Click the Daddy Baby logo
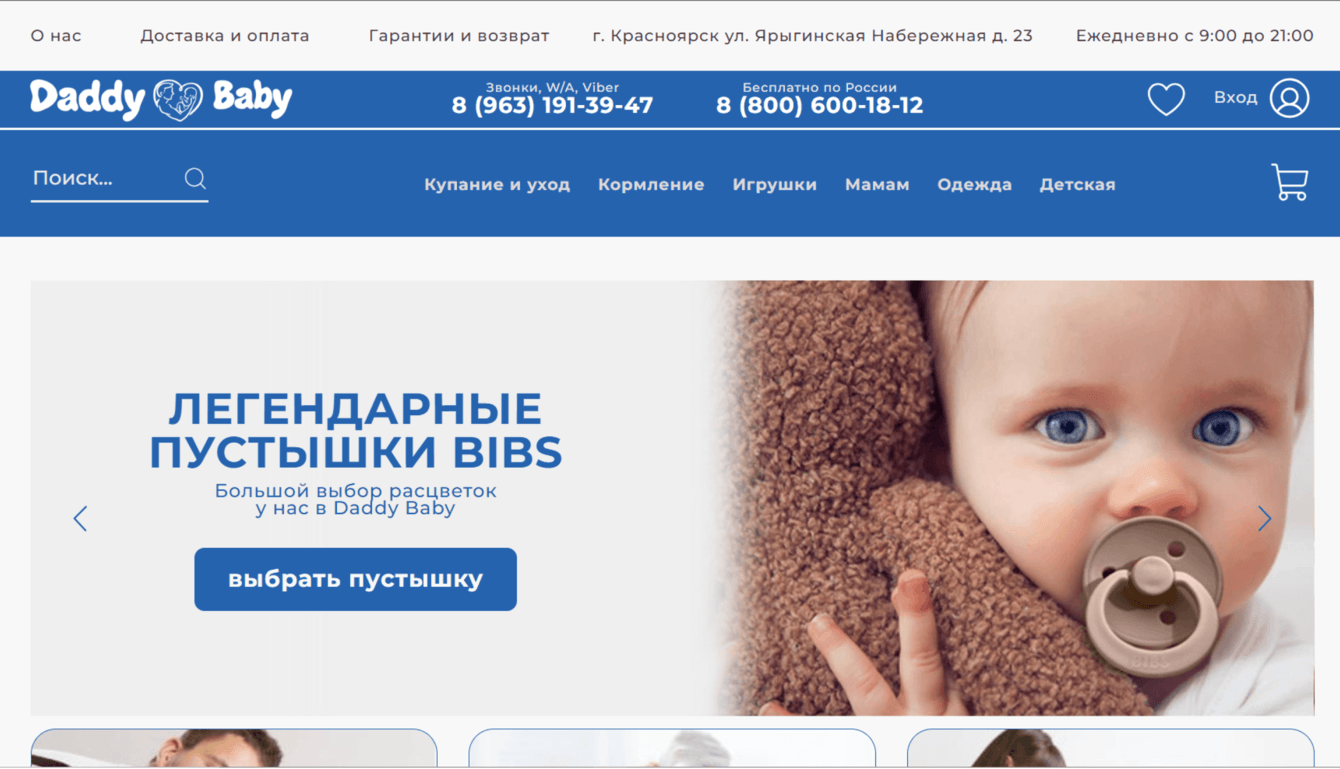 [x=161, y=99]
